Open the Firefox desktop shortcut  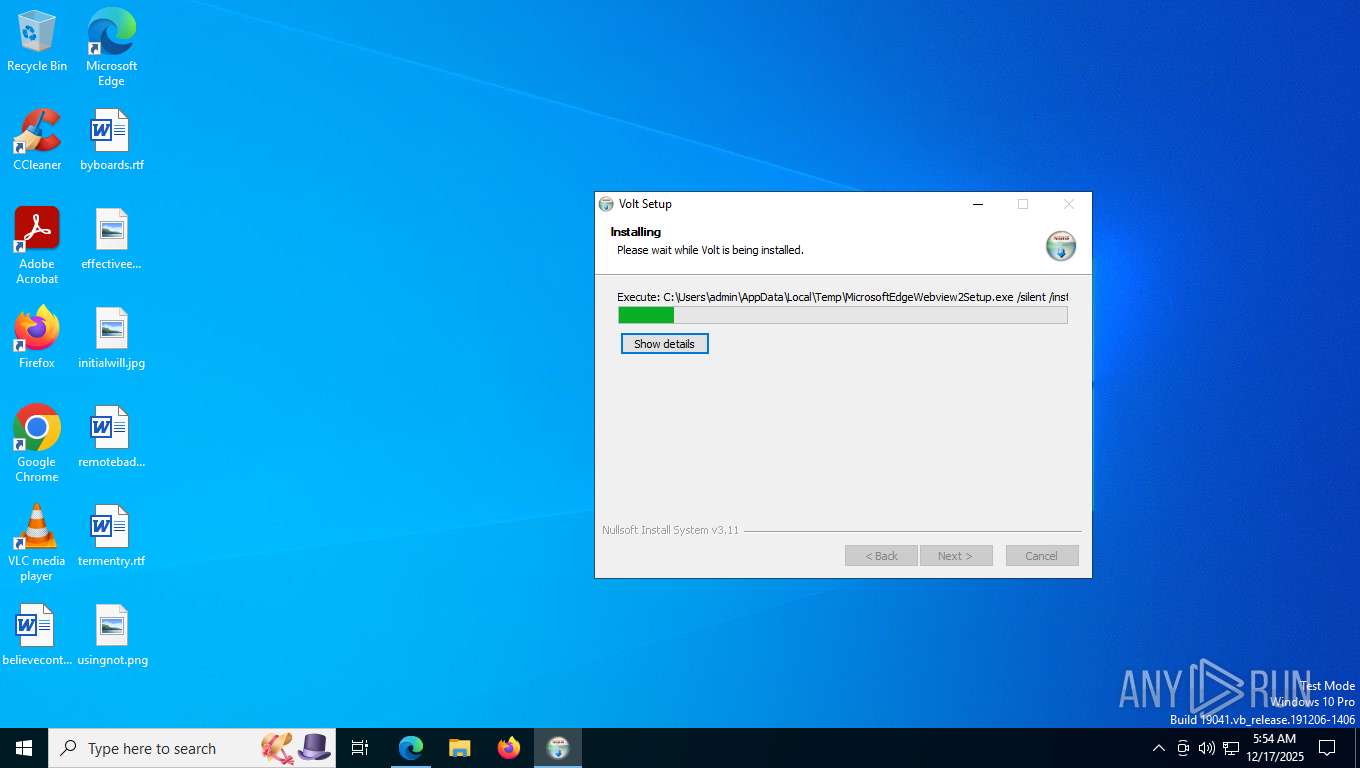pos(37,337)
